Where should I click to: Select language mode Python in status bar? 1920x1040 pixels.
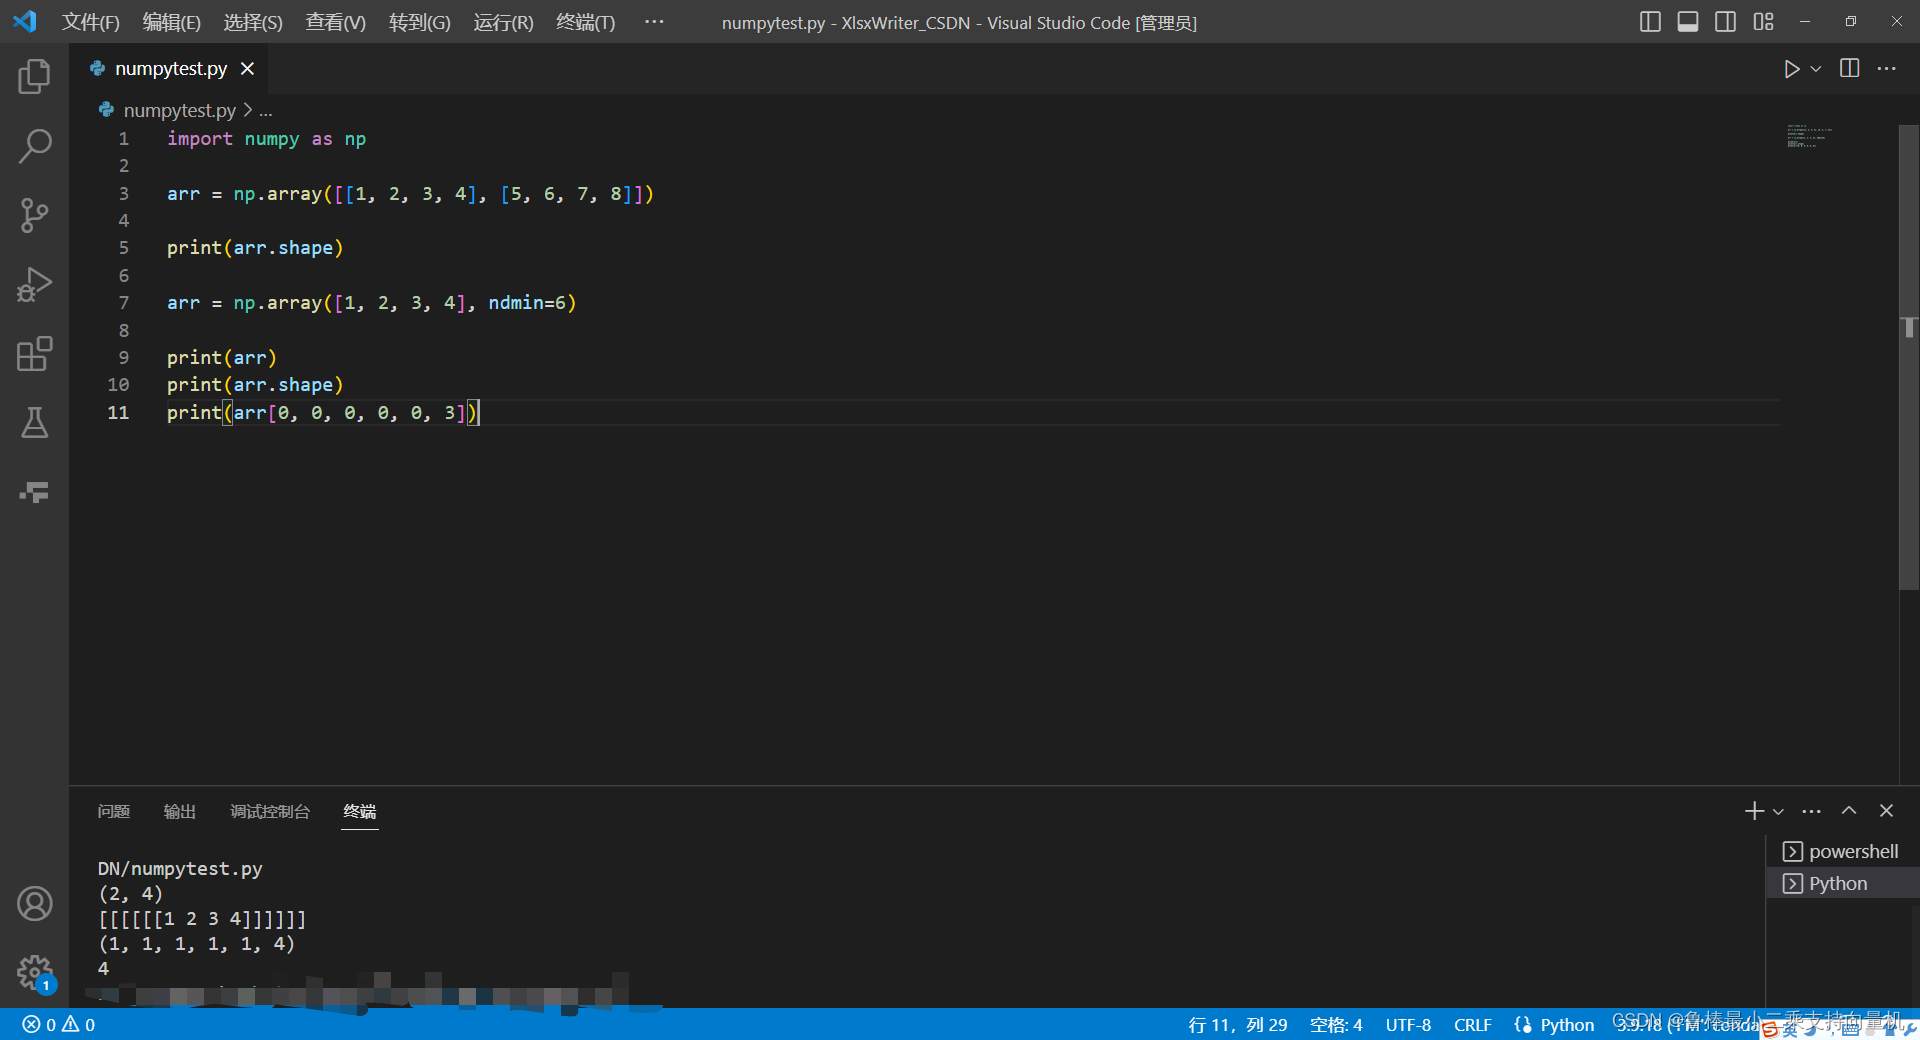[x=1567, y=1024]
